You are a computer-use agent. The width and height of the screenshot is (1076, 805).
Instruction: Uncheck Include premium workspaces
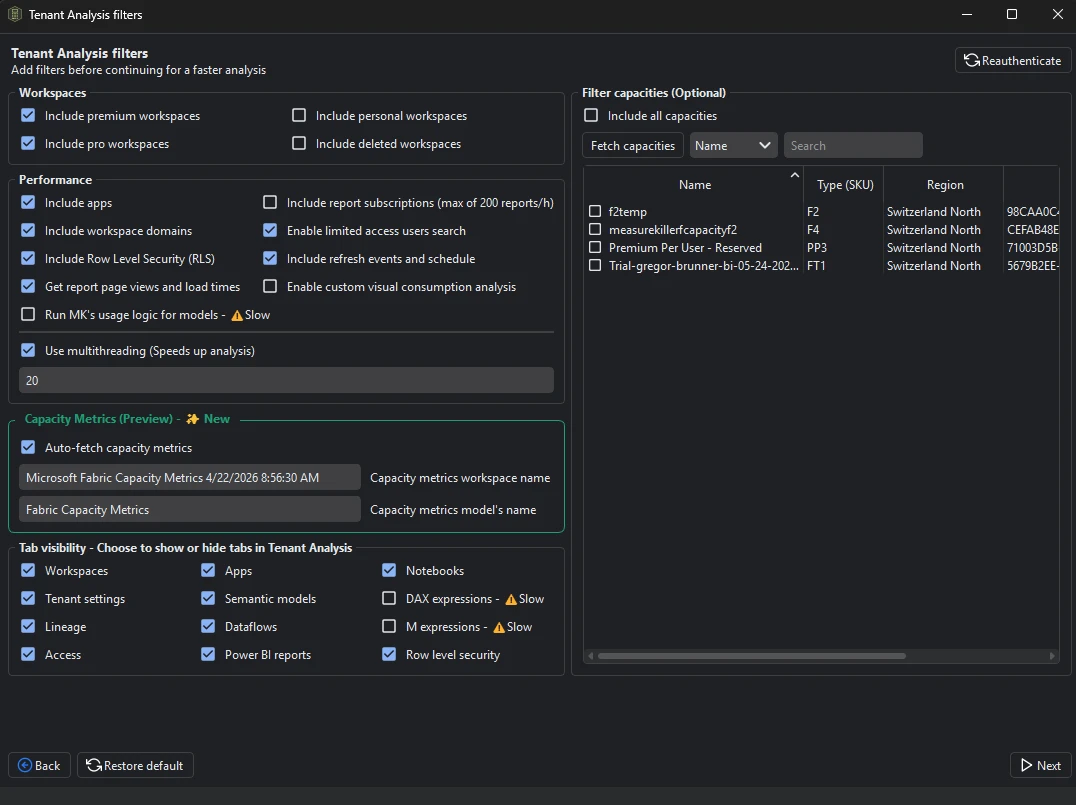[x=28, y=115]
